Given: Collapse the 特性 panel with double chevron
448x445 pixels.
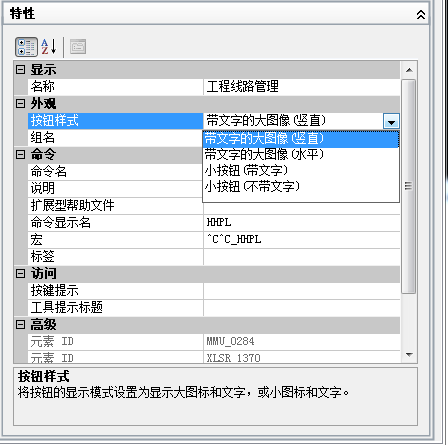Looking at the screenshot, I should pos(421,15).
